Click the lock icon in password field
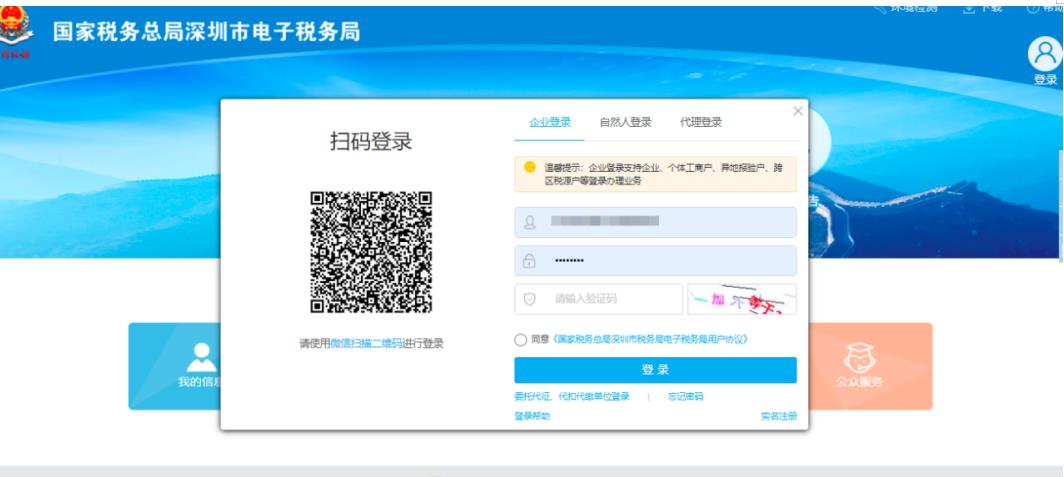 point(530,261)
